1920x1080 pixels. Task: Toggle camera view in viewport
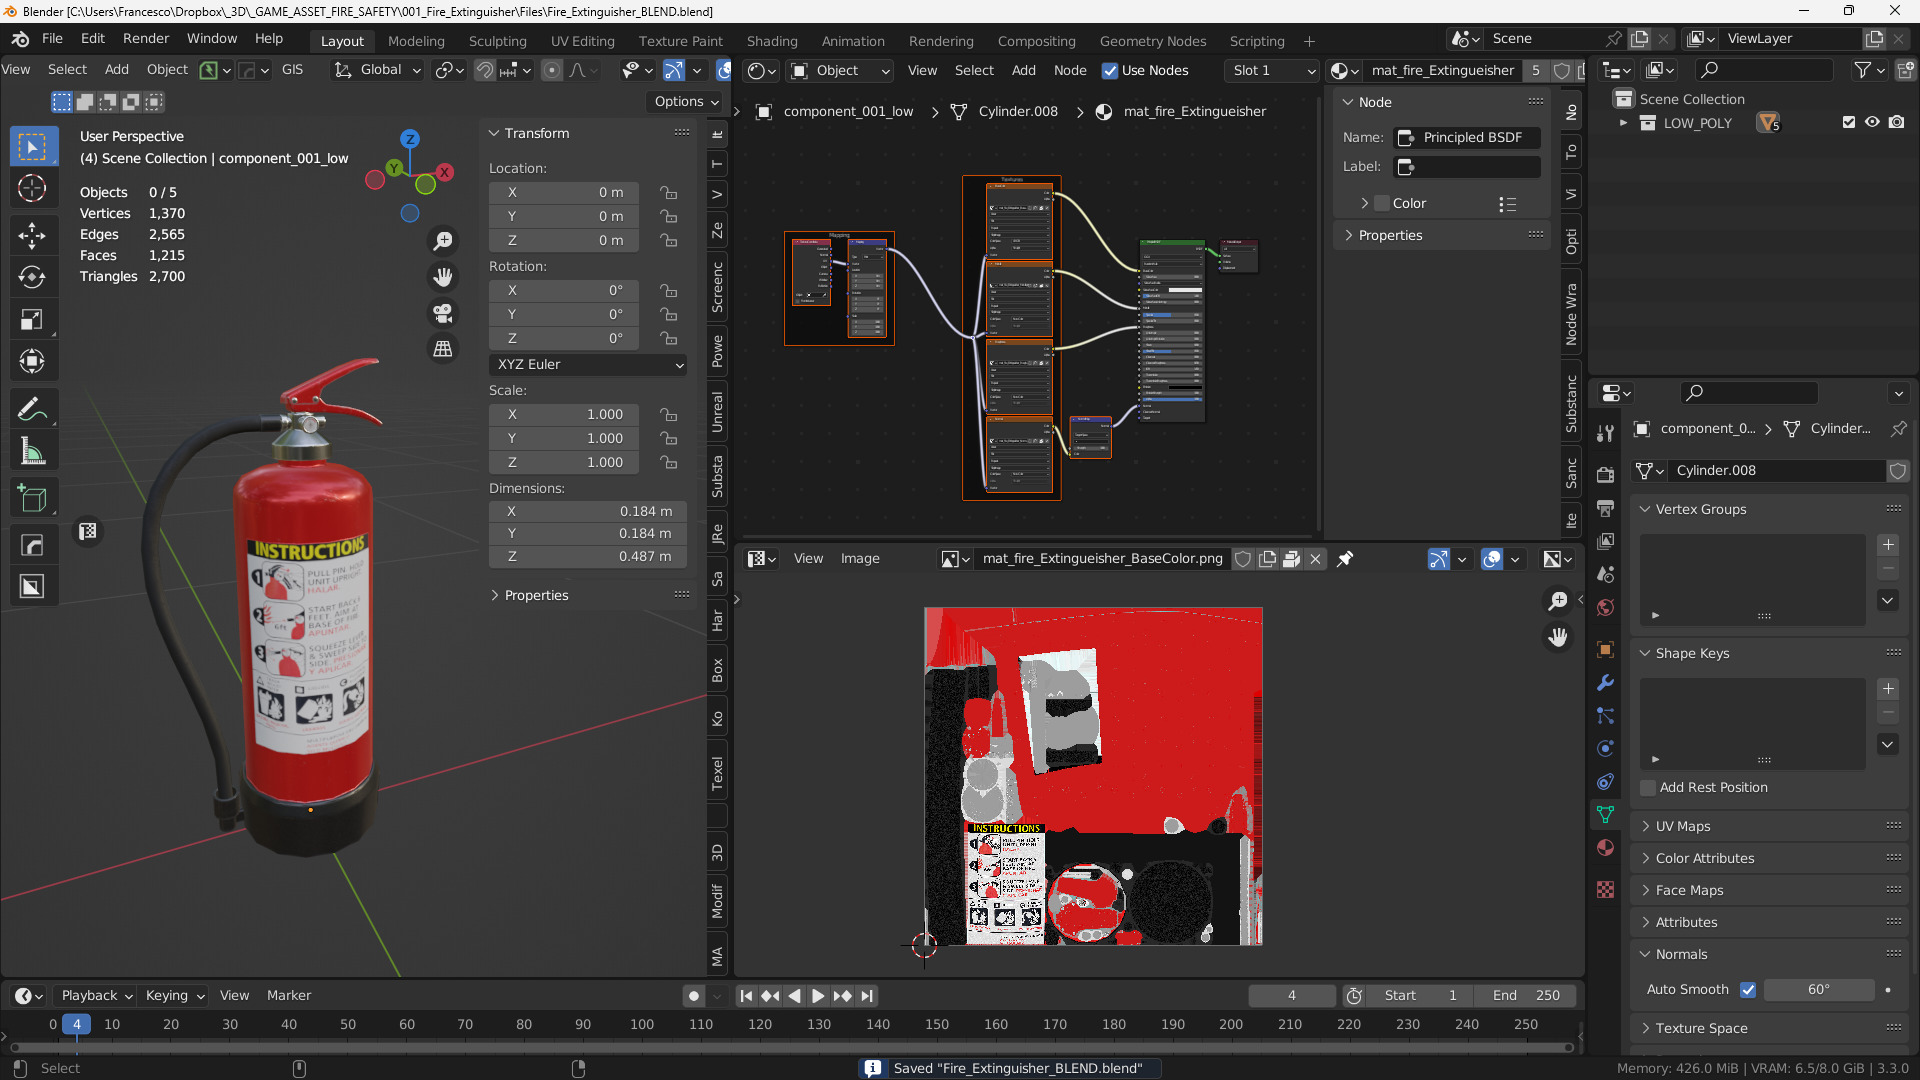(443, 313)
